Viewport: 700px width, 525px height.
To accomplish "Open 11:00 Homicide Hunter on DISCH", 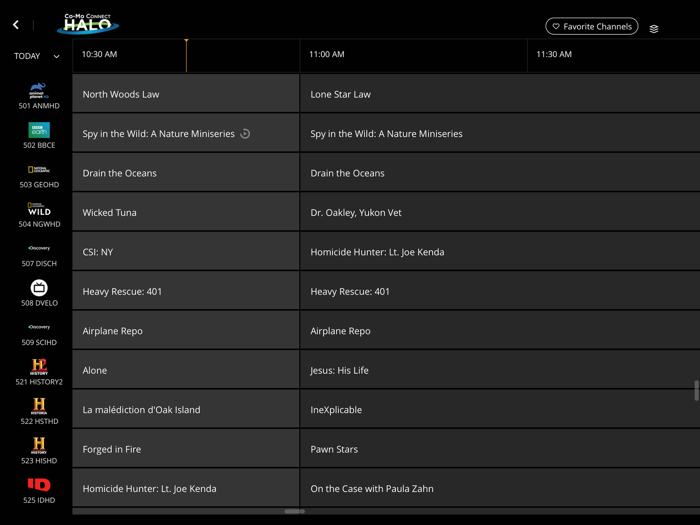I will click(500, 251).
